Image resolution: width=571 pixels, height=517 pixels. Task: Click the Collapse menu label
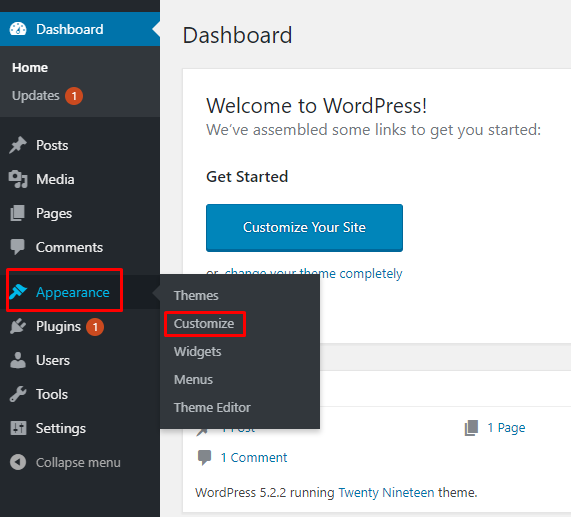[78, 462]
